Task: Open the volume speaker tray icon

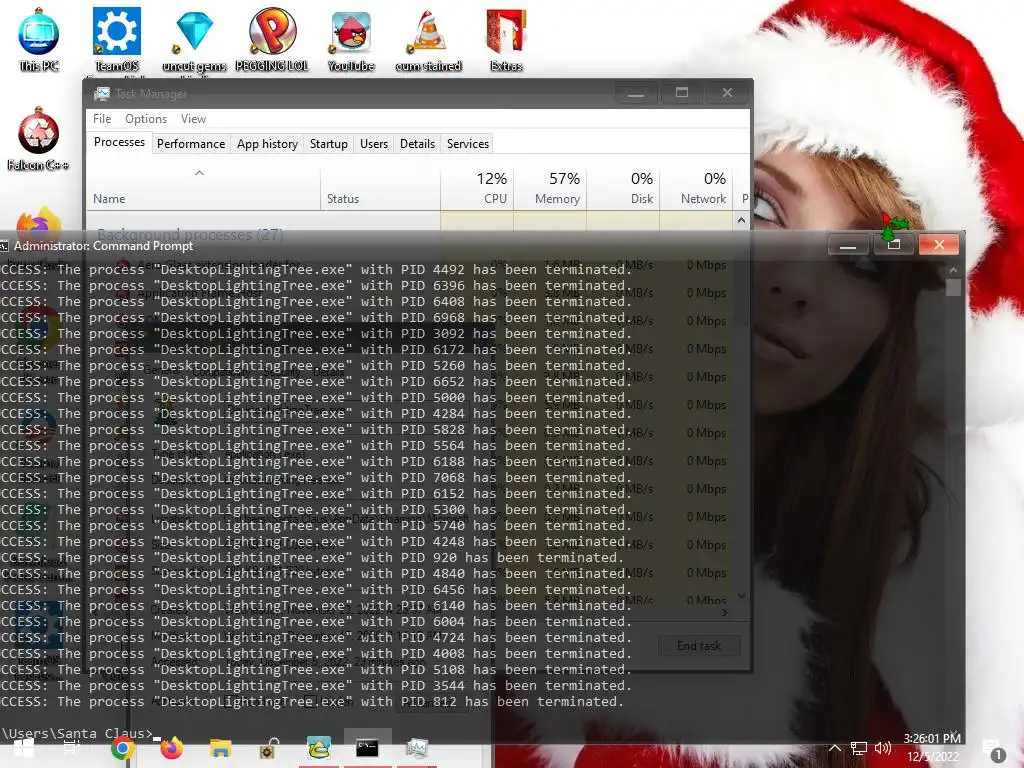Action: click(x=883, y=748)
